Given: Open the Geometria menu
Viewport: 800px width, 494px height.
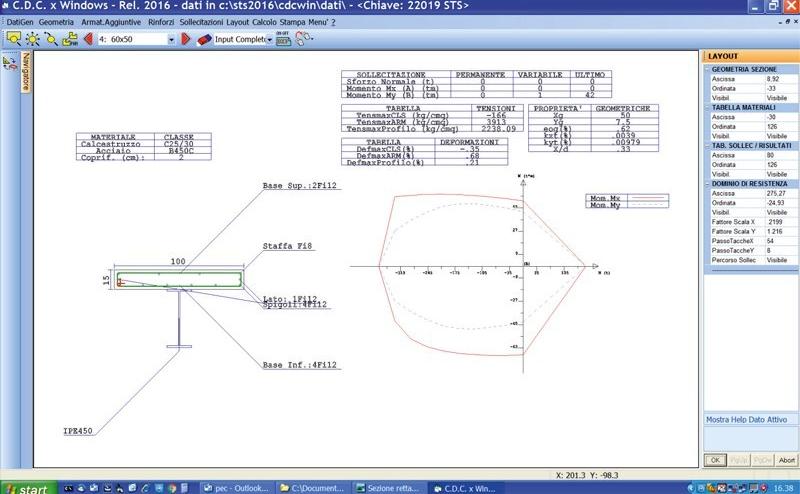Looking at the screenshot, I should pyautogui.click(x=56, y=21).
